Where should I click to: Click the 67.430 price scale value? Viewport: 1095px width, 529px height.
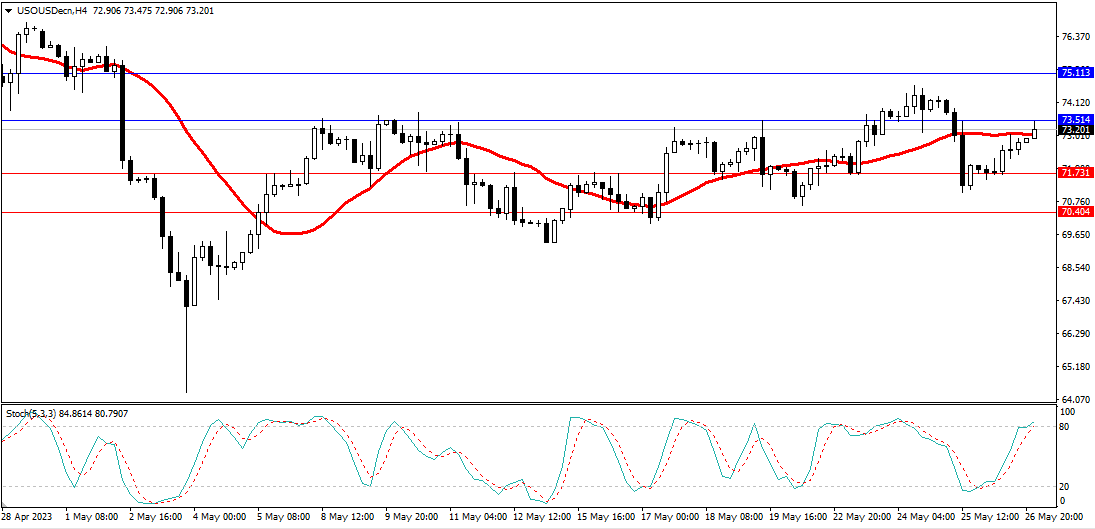(1075, 301)
